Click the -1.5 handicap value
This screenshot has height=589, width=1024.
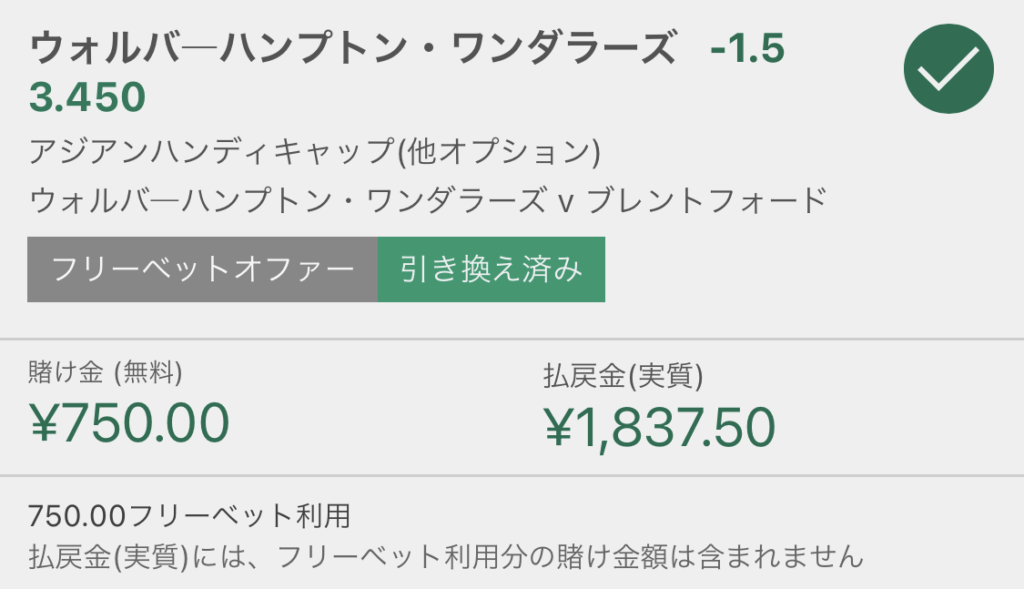[747, 48]
